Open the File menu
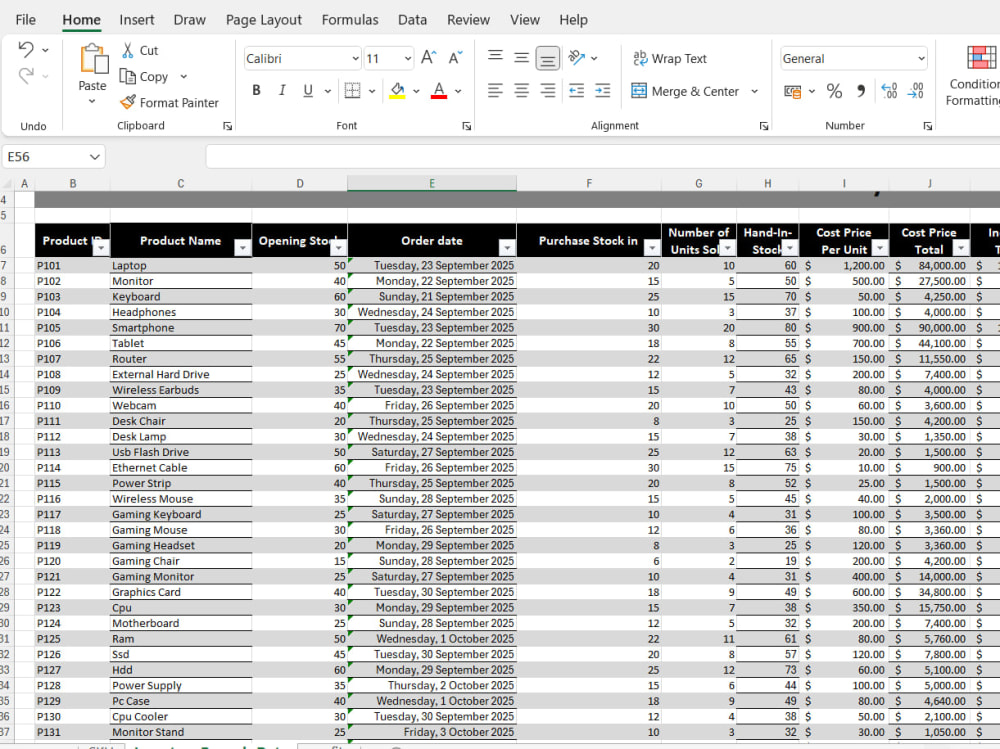The image size is (1000, 749). pyautogui.click(x=26, y=20)
